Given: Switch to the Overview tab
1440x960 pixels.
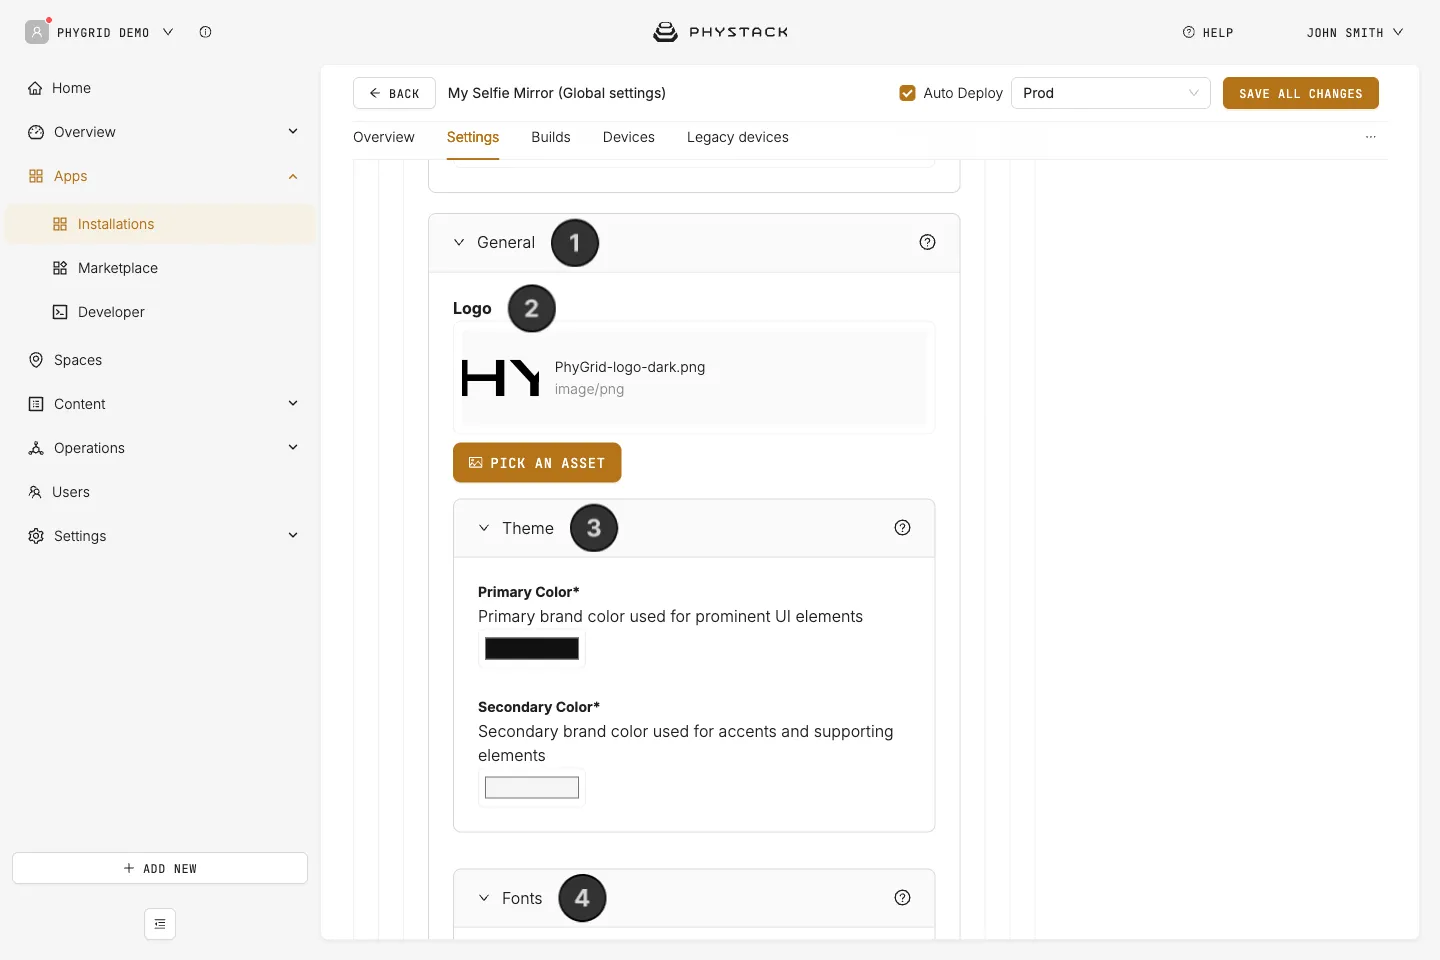Looking at the screenshot, I should [x=384, y=137].
